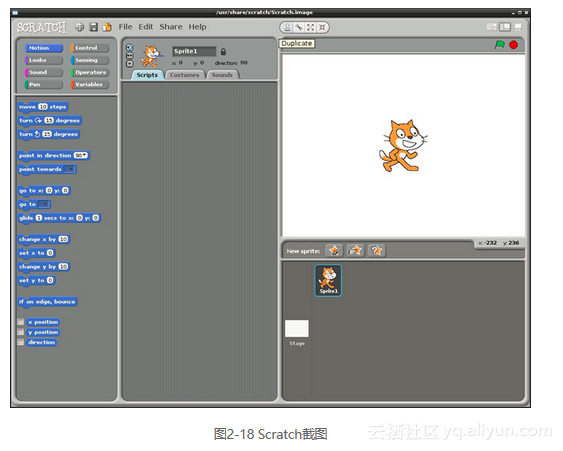
Task: Click the share project icon
Action: point(107,27)
